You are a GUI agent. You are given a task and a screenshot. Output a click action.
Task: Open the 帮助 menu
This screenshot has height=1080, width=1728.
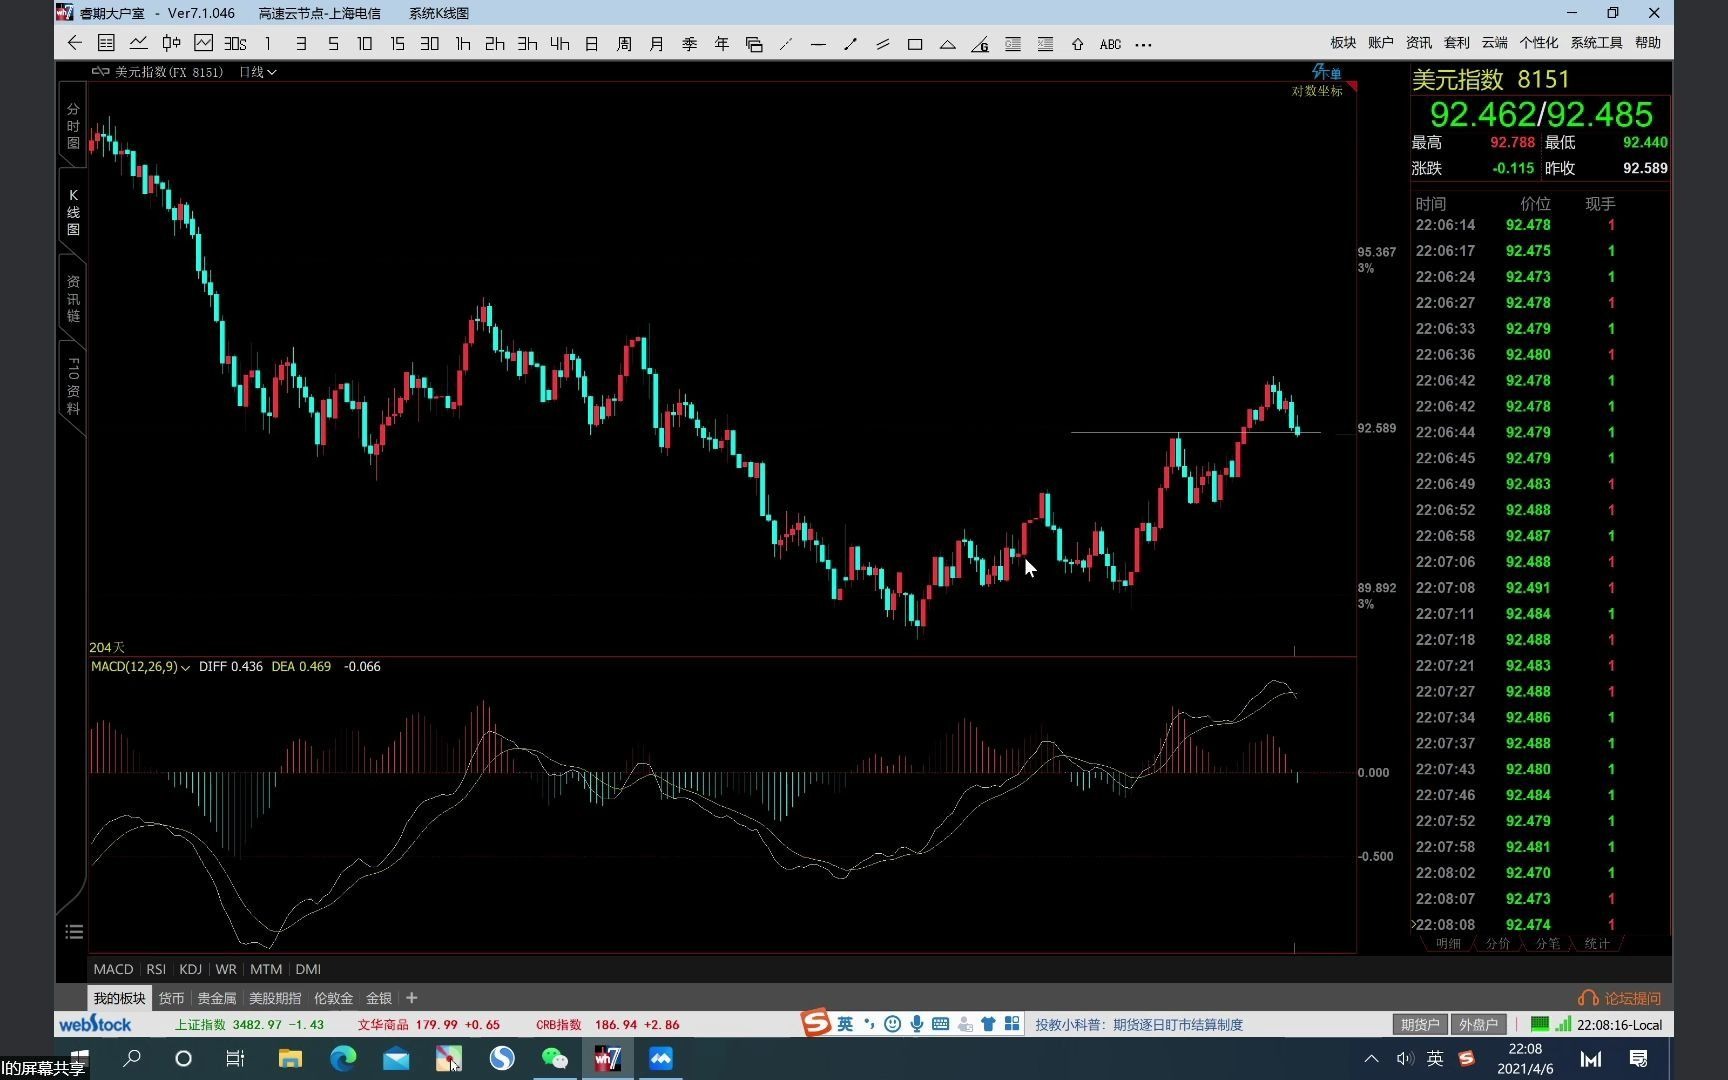point(1648,43)
